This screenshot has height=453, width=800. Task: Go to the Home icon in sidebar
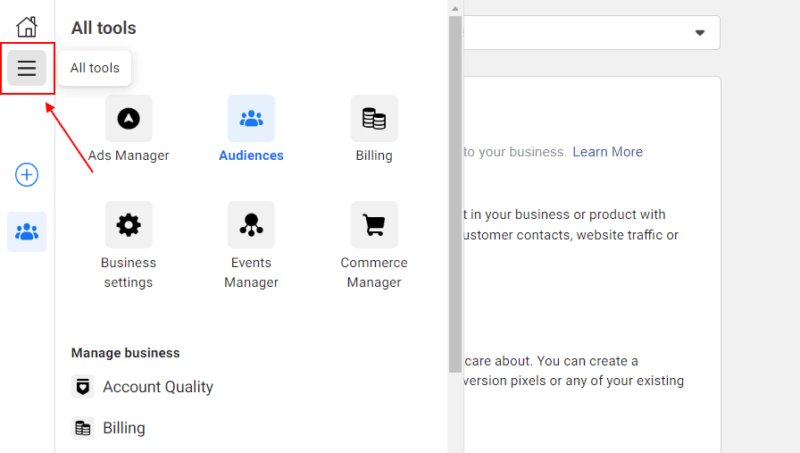pyautogui.click(x=27, y=27)
